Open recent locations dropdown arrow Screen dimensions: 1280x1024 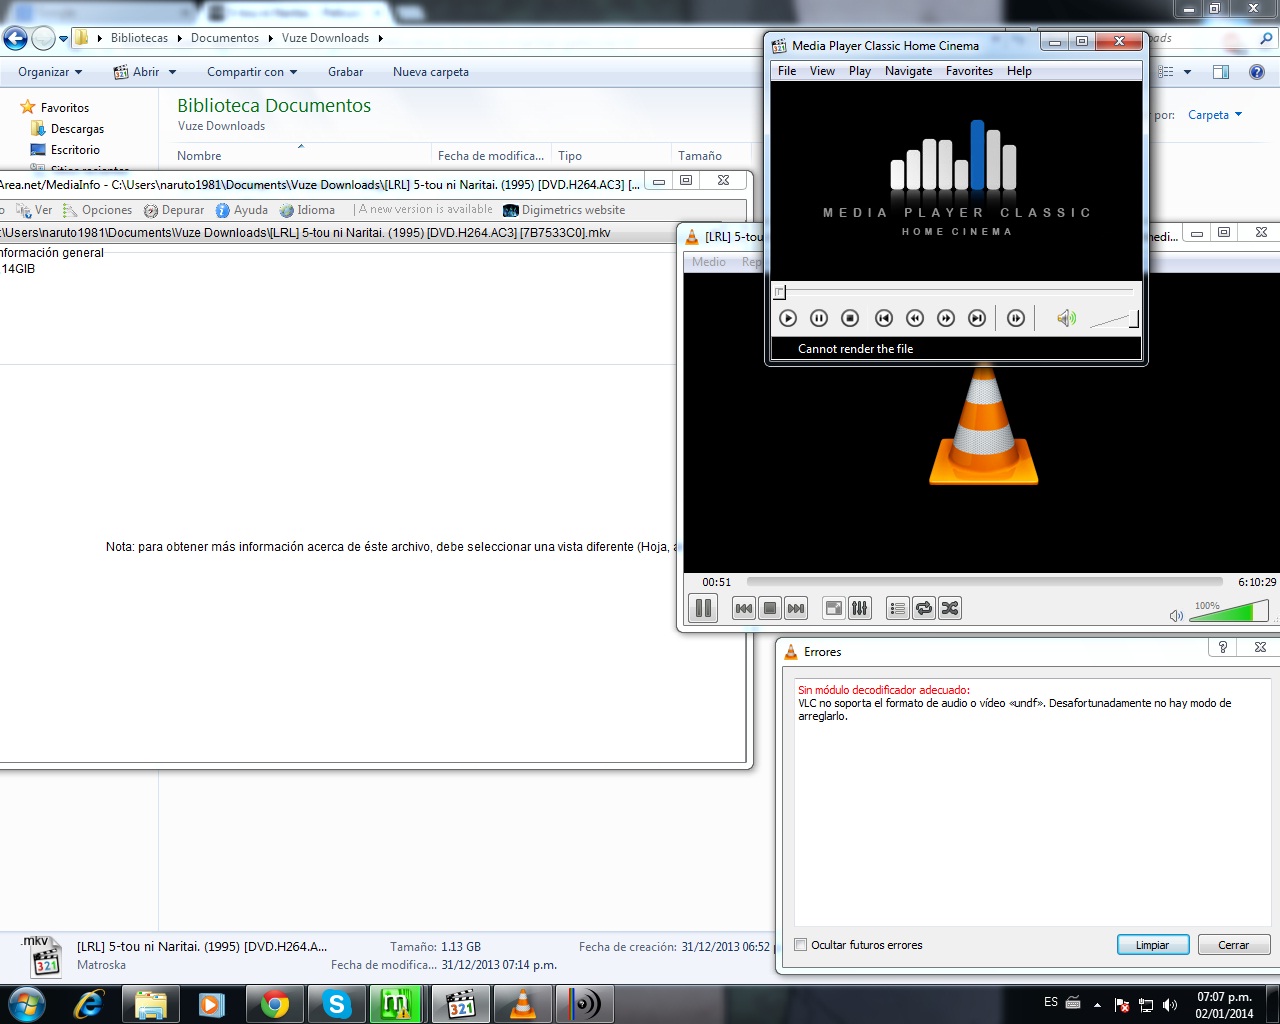point(63,39)
